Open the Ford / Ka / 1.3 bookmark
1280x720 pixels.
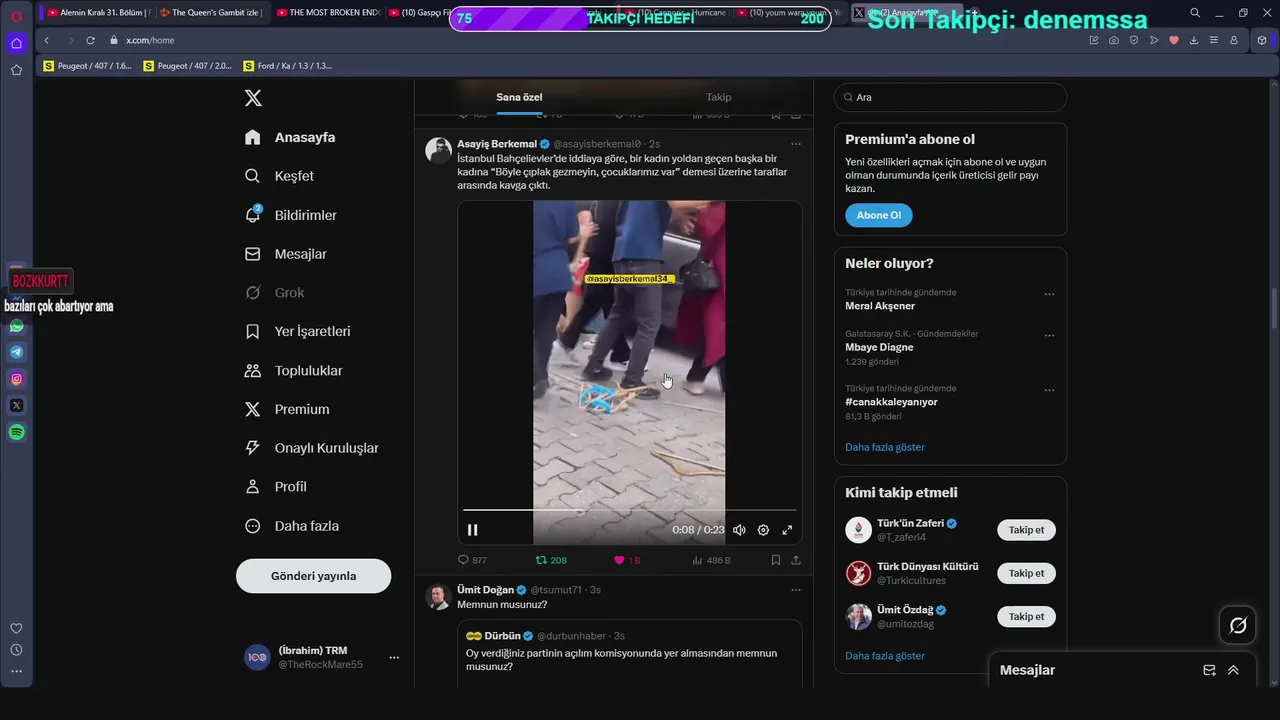tap(288, 66)
